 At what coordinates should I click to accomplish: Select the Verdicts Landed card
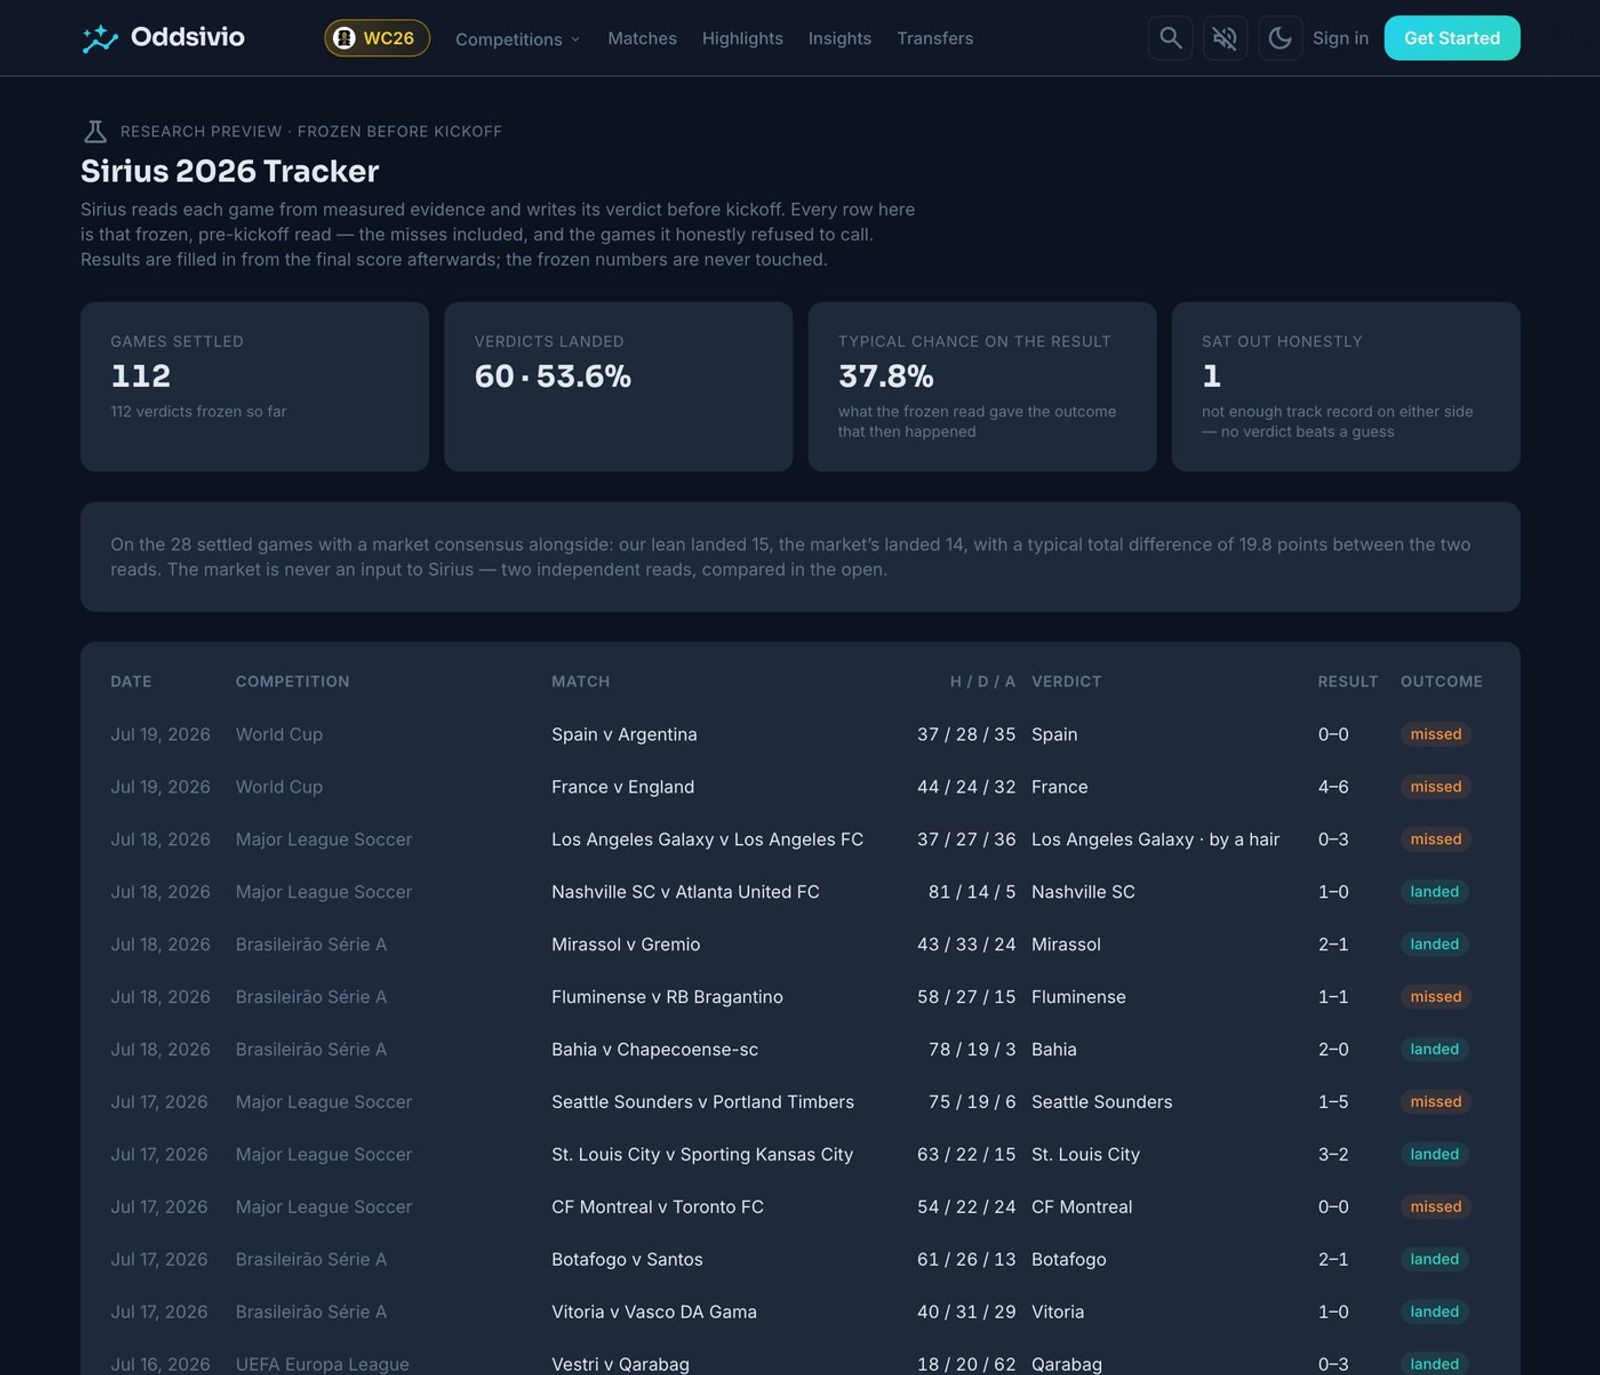click(618, 386)
